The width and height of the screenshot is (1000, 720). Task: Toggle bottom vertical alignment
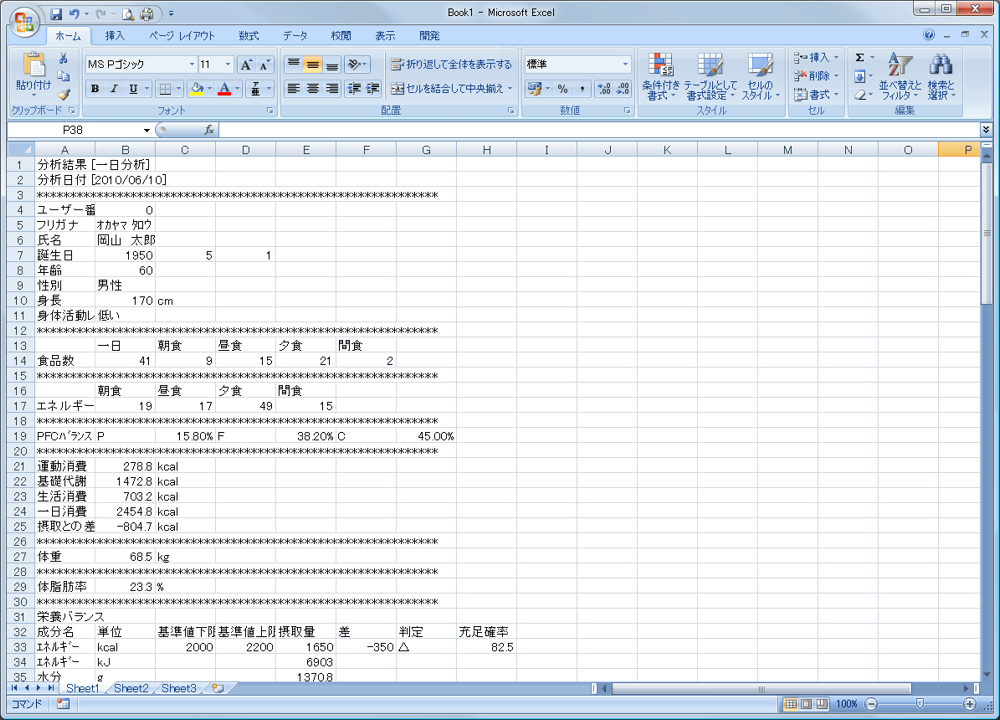tap(332, 64)
